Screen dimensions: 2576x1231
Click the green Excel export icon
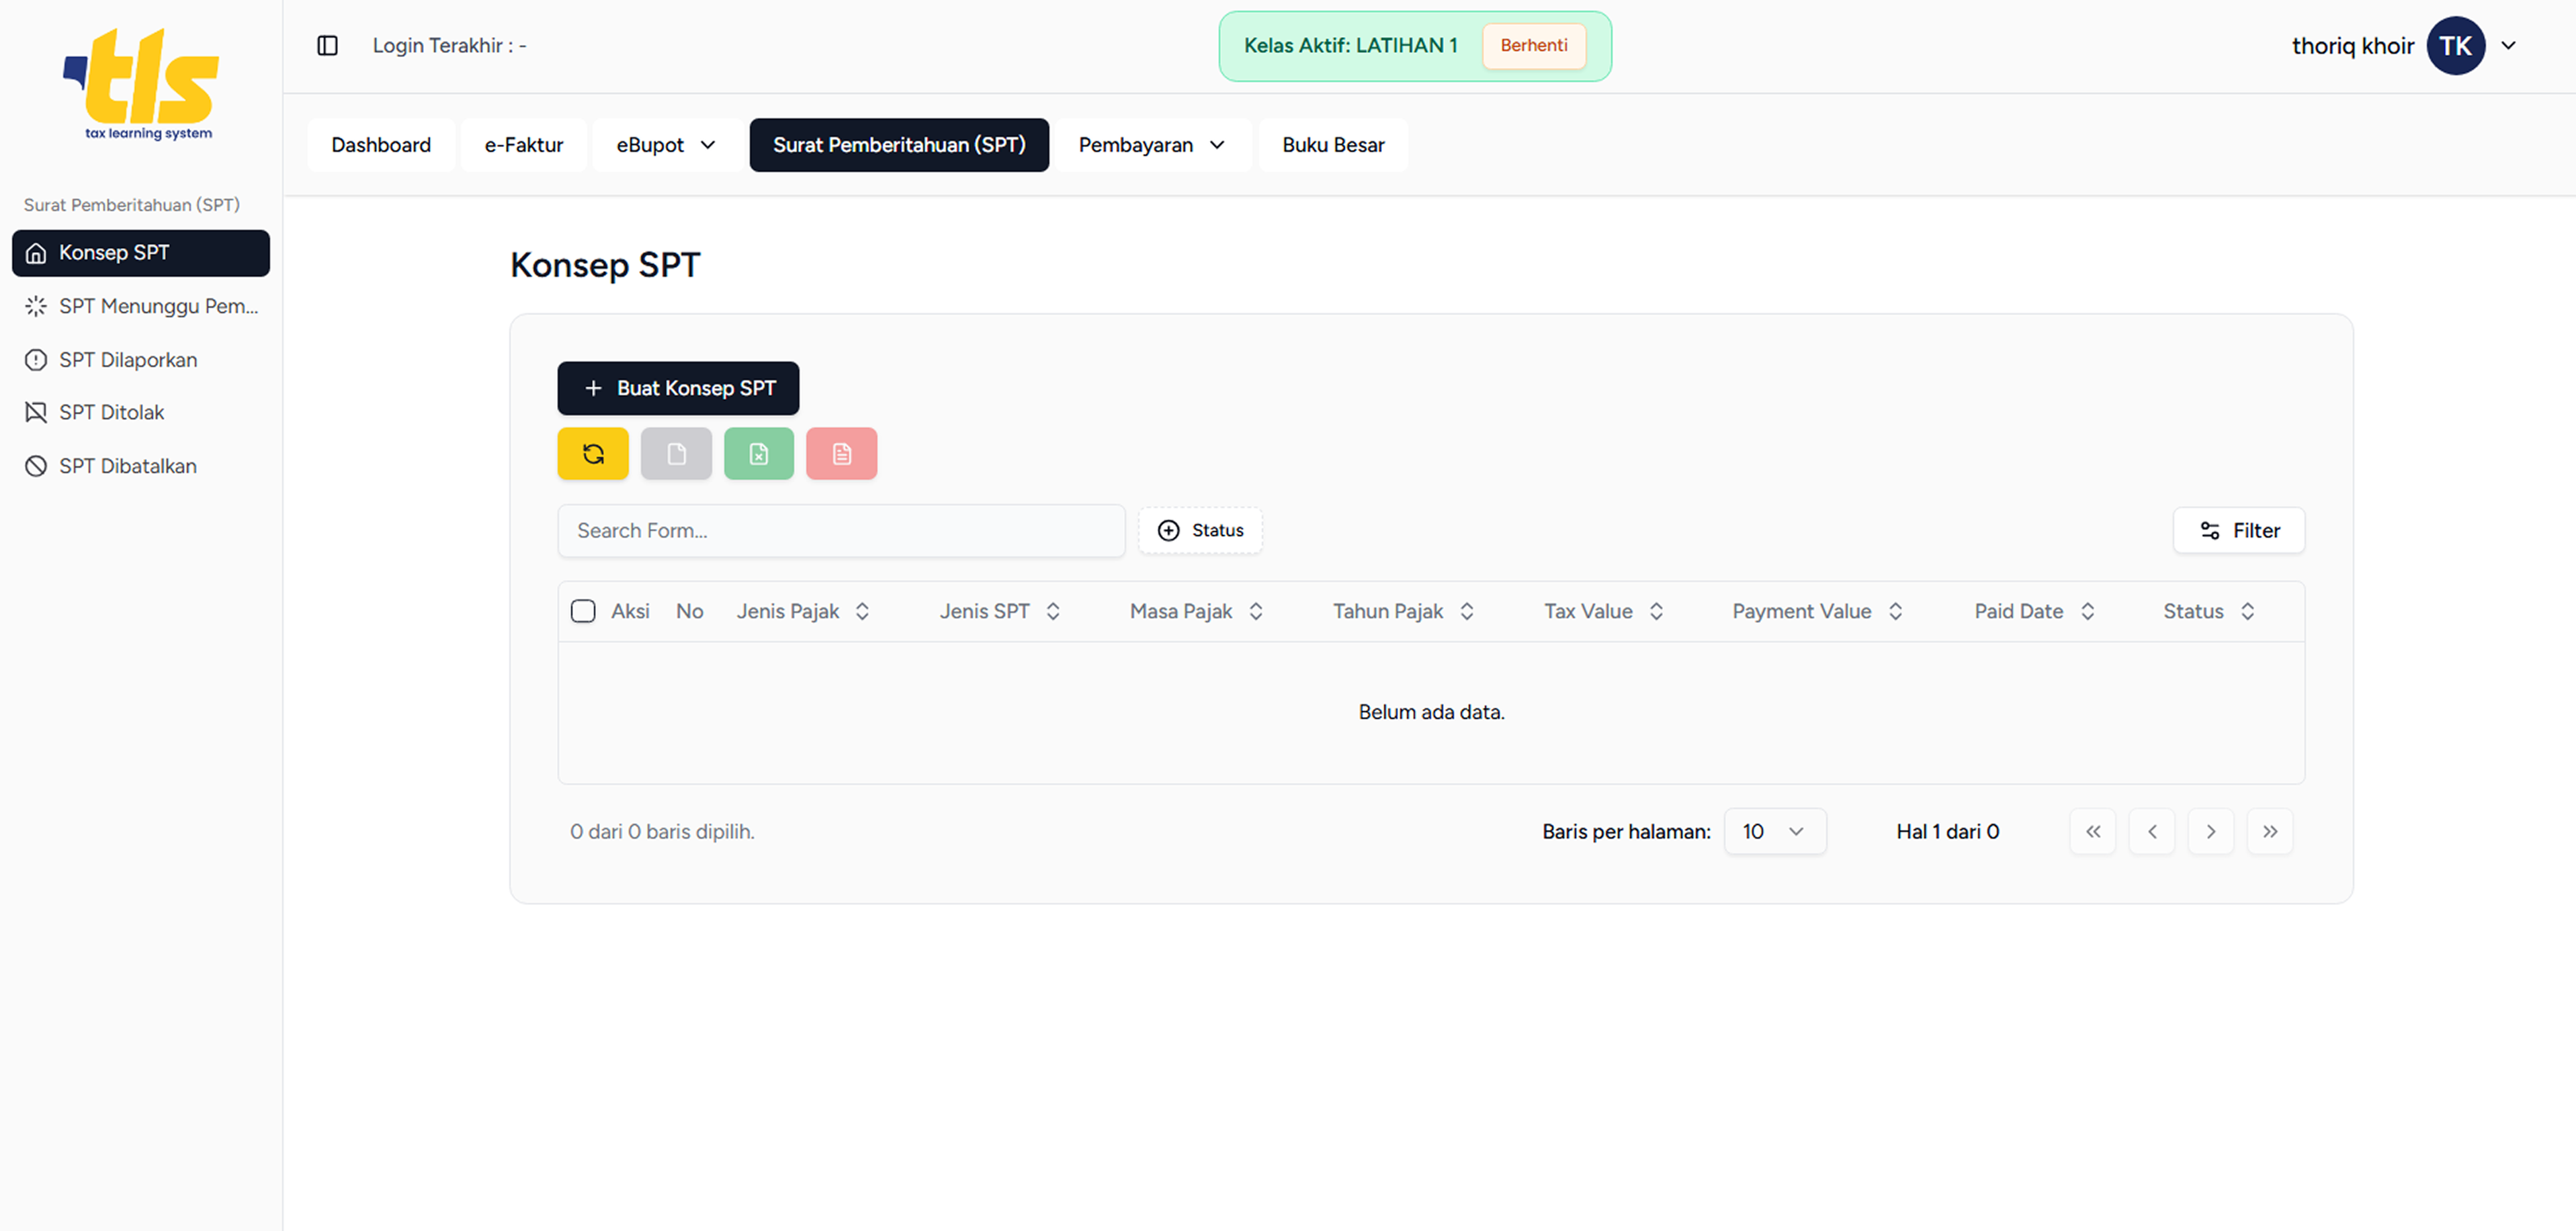pyautogui.click(x=758, y=454)
